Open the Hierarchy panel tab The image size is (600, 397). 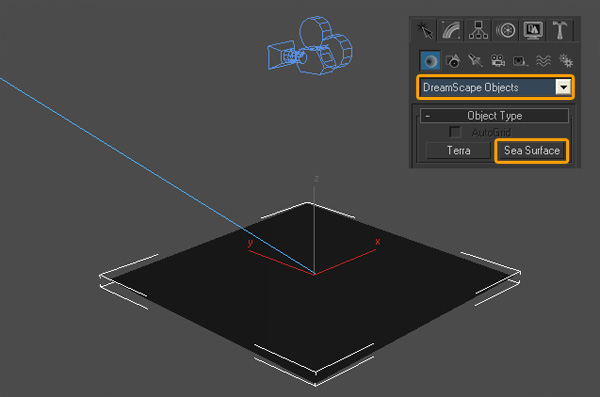(x=478, y=30)
